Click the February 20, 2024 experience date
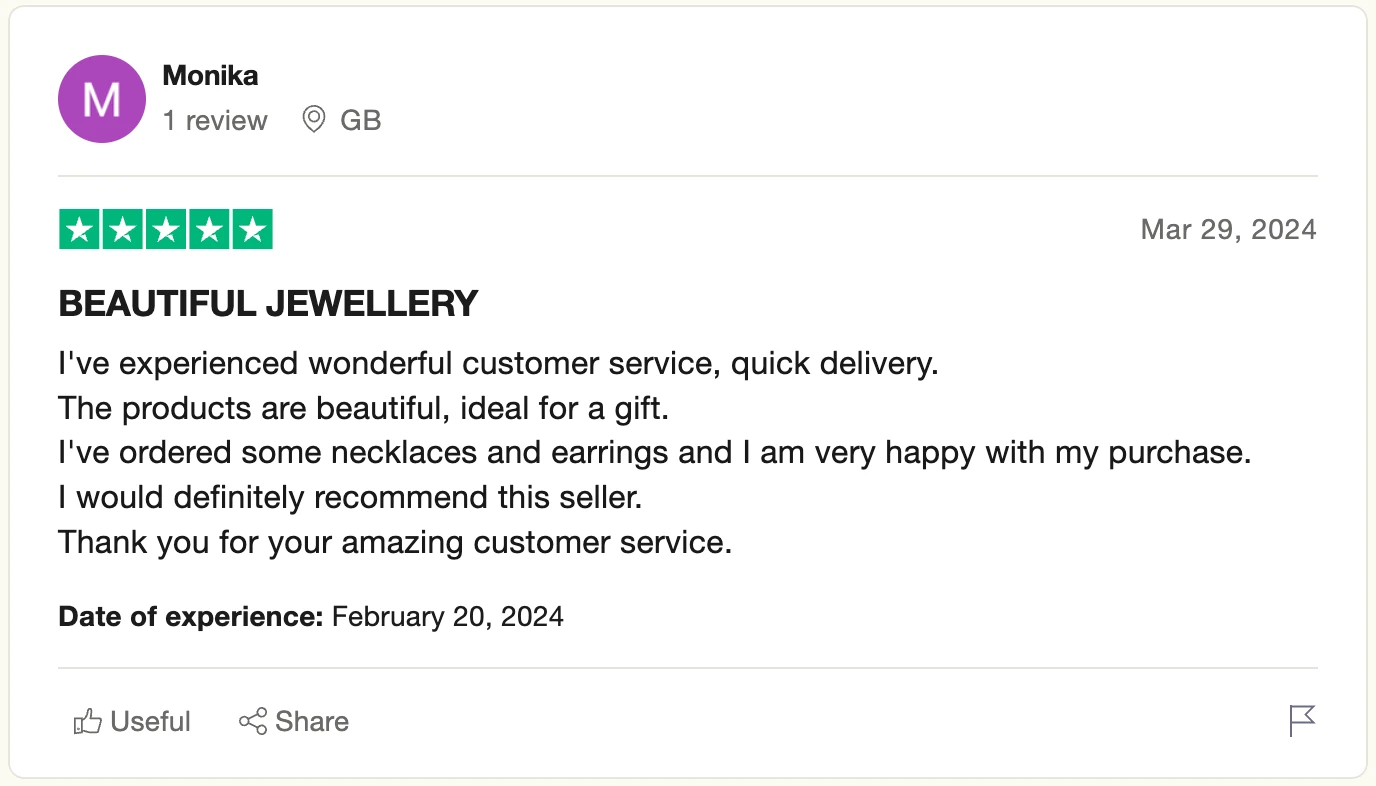This screenshot has height=786, width=1376. (448, 616)
